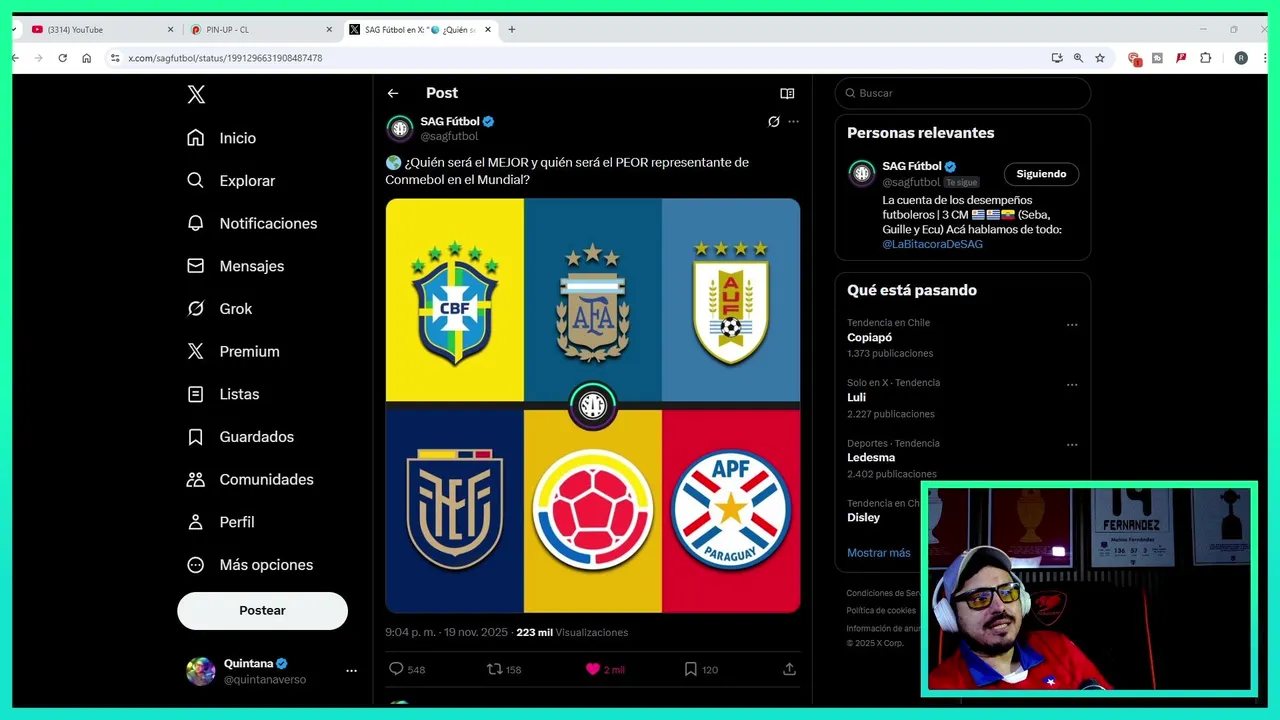Viewport: 1280px width, 720px height.
Task: Click the address bar URL
Action: tap(225, 58)
